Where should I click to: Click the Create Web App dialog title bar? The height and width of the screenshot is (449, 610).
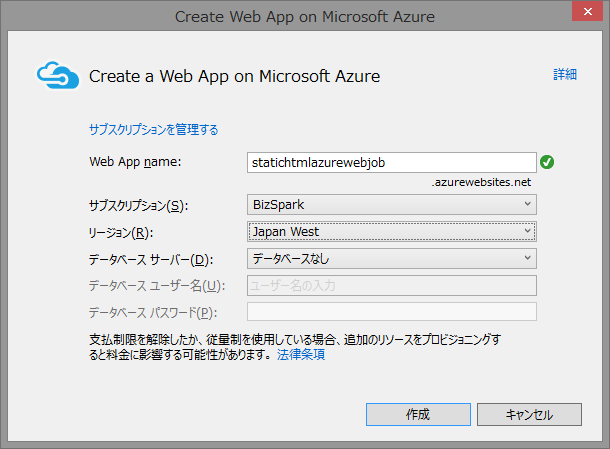[304, 17]
